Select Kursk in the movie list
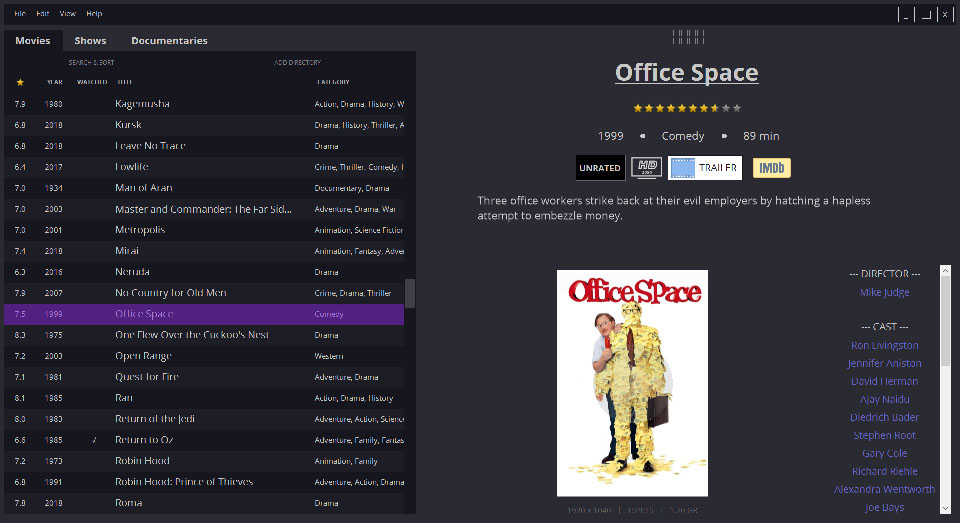 pyautogui.click(x=204, y=125)
